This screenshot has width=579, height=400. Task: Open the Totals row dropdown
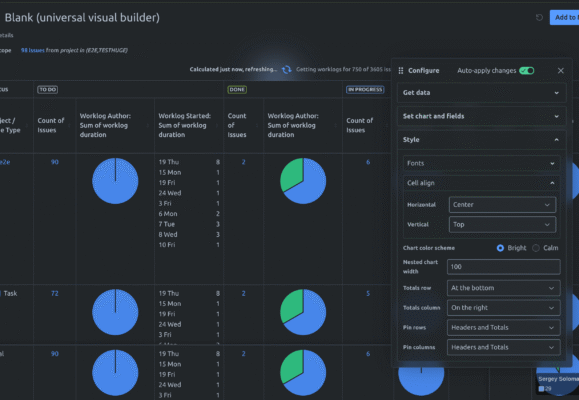point(503,288)
